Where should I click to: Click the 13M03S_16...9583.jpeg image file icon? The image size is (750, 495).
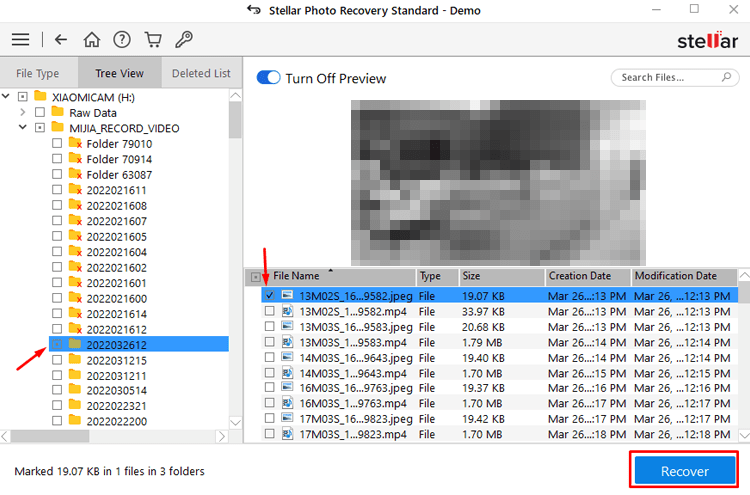tap(287, 327)
